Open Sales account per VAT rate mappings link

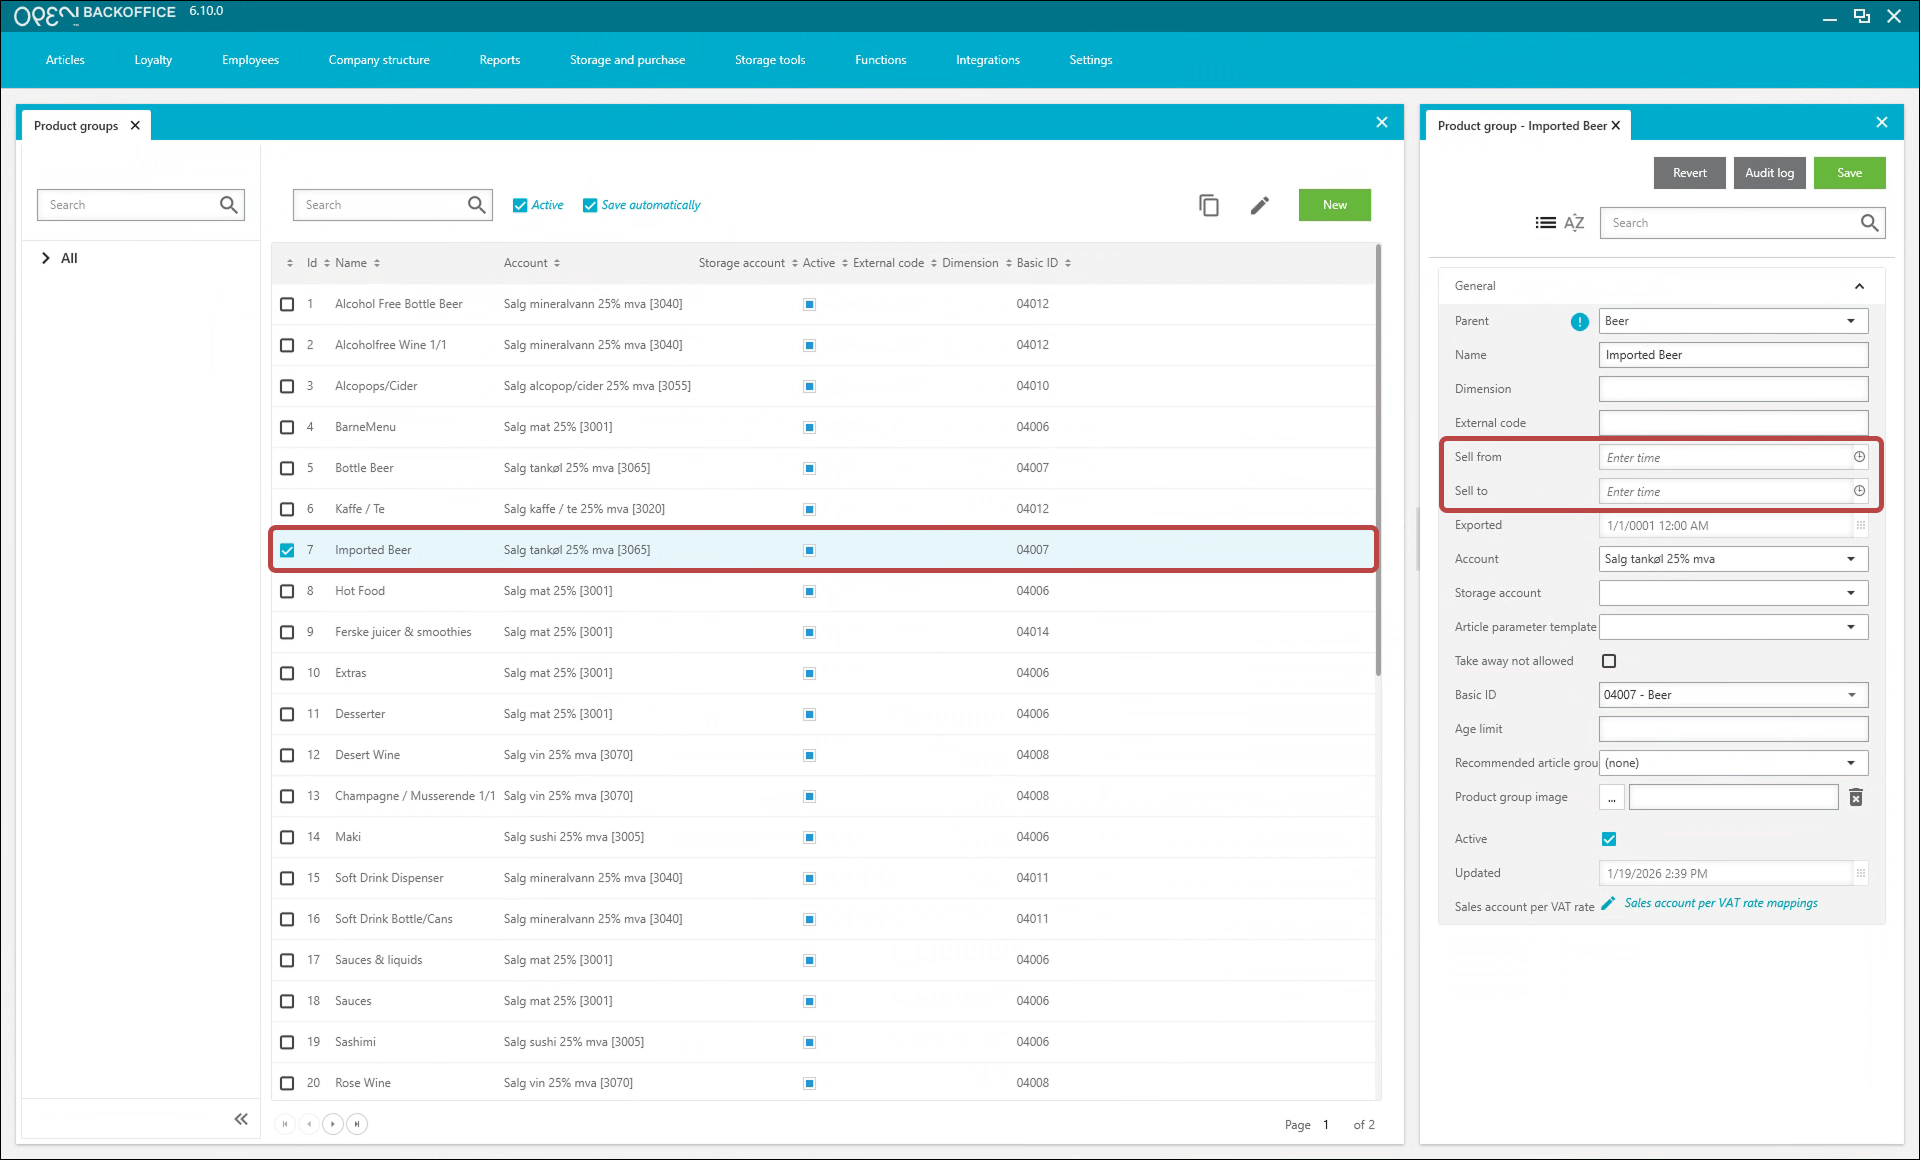(x=1721, y=903)
